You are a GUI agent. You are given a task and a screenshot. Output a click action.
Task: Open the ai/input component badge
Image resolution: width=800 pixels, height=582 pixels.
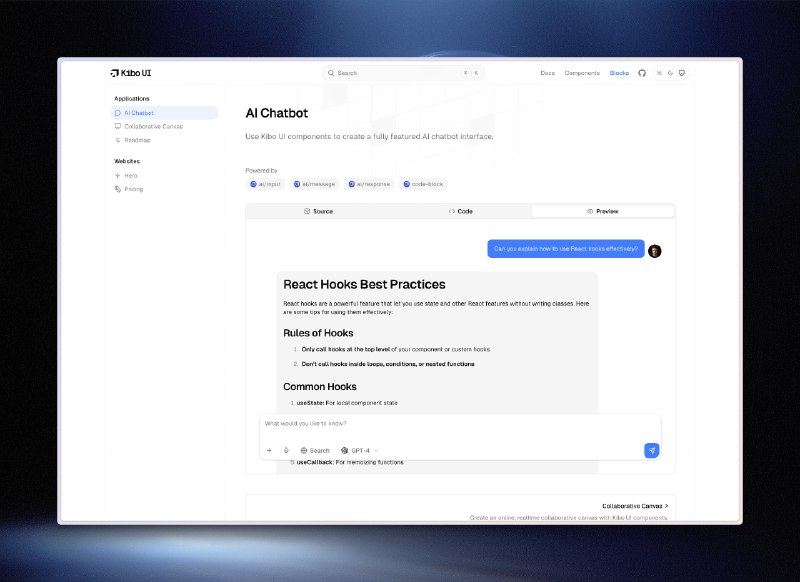click(x=267, y=184)
